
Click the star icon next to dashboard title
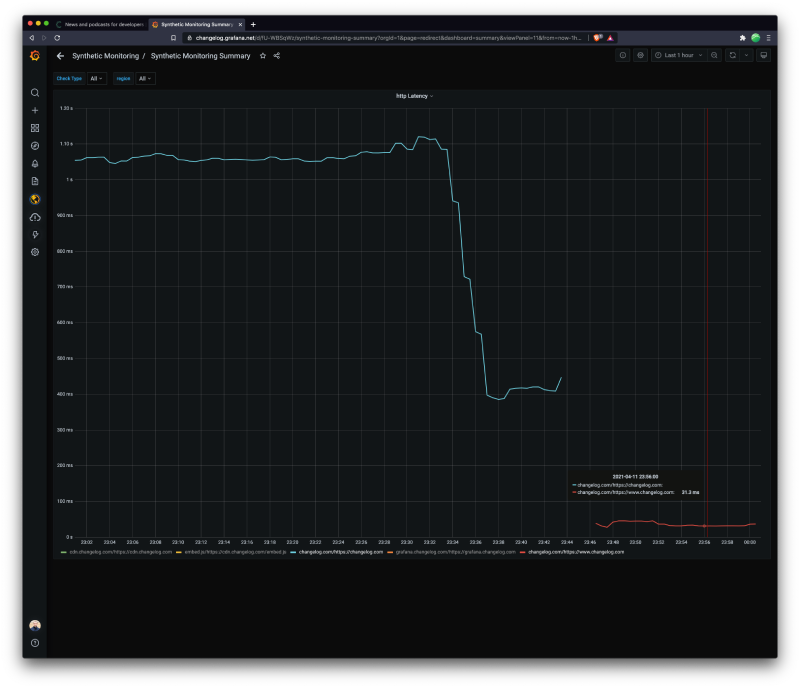coord(261,56)
